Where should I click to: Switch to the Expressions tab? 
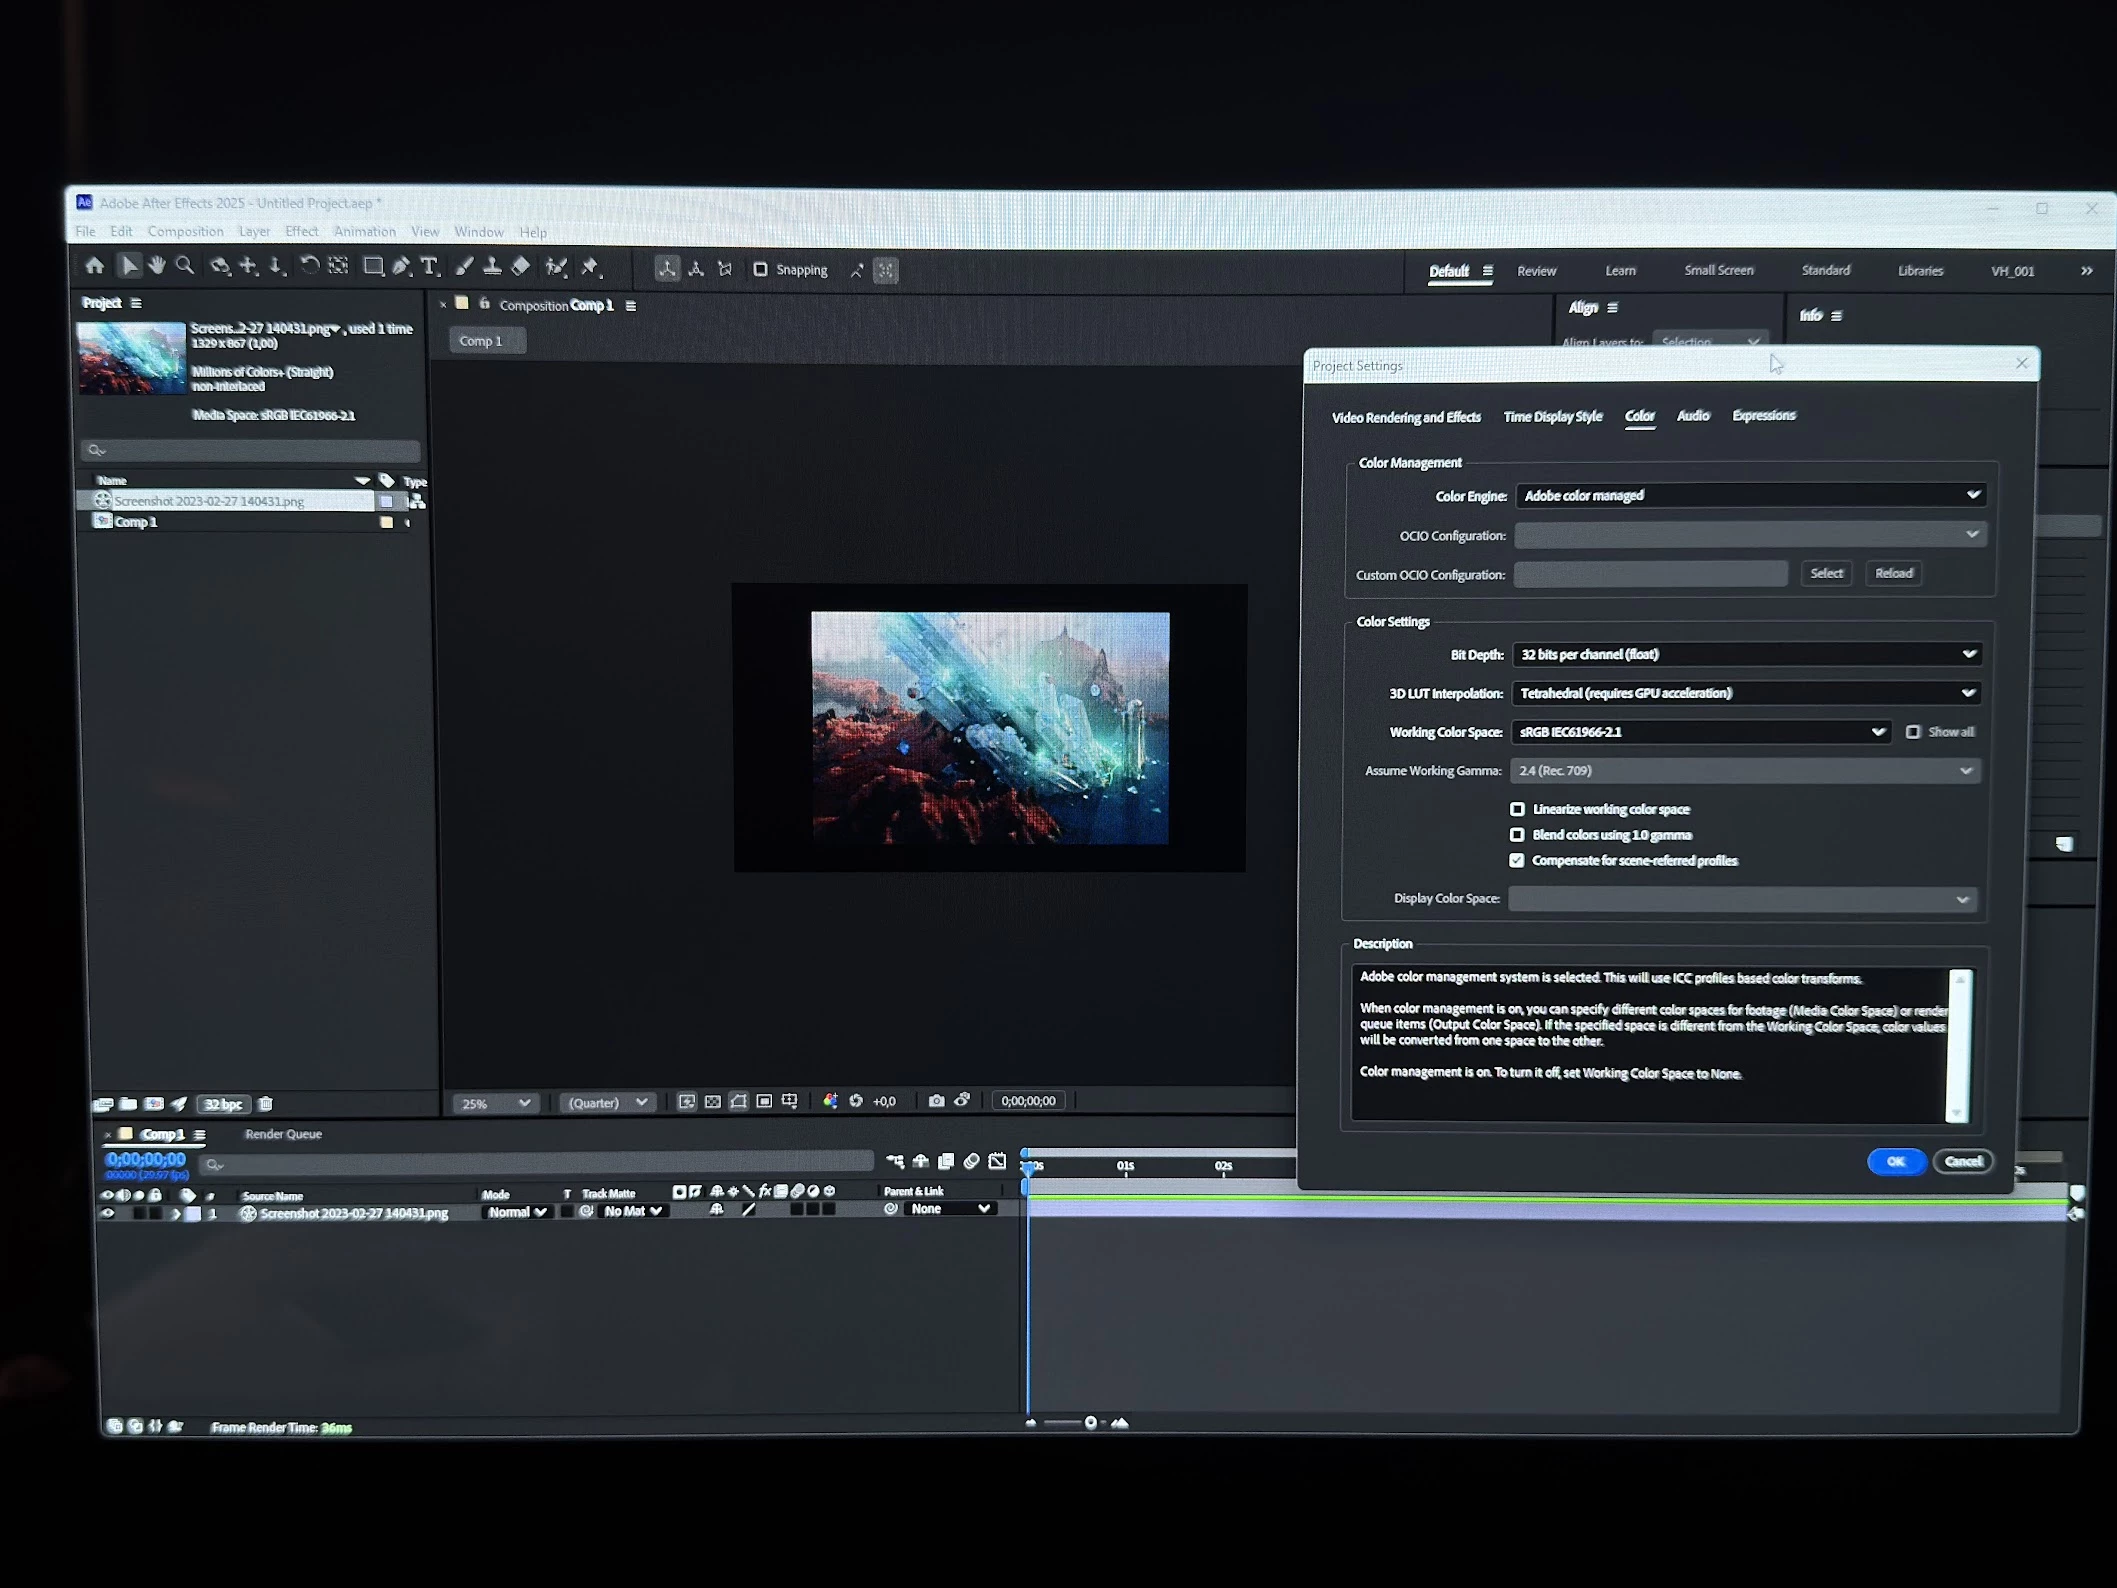coord(1763,416)
